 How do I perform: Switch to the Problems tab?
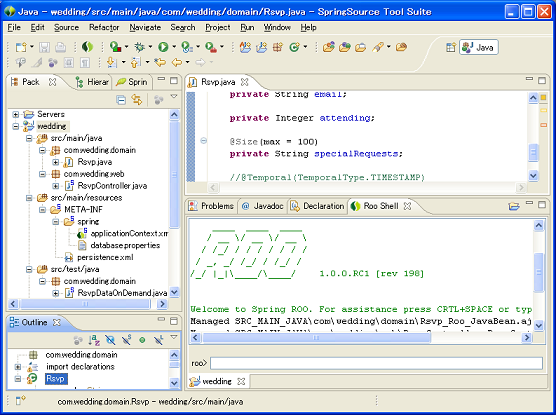click(x=211, y=206)
